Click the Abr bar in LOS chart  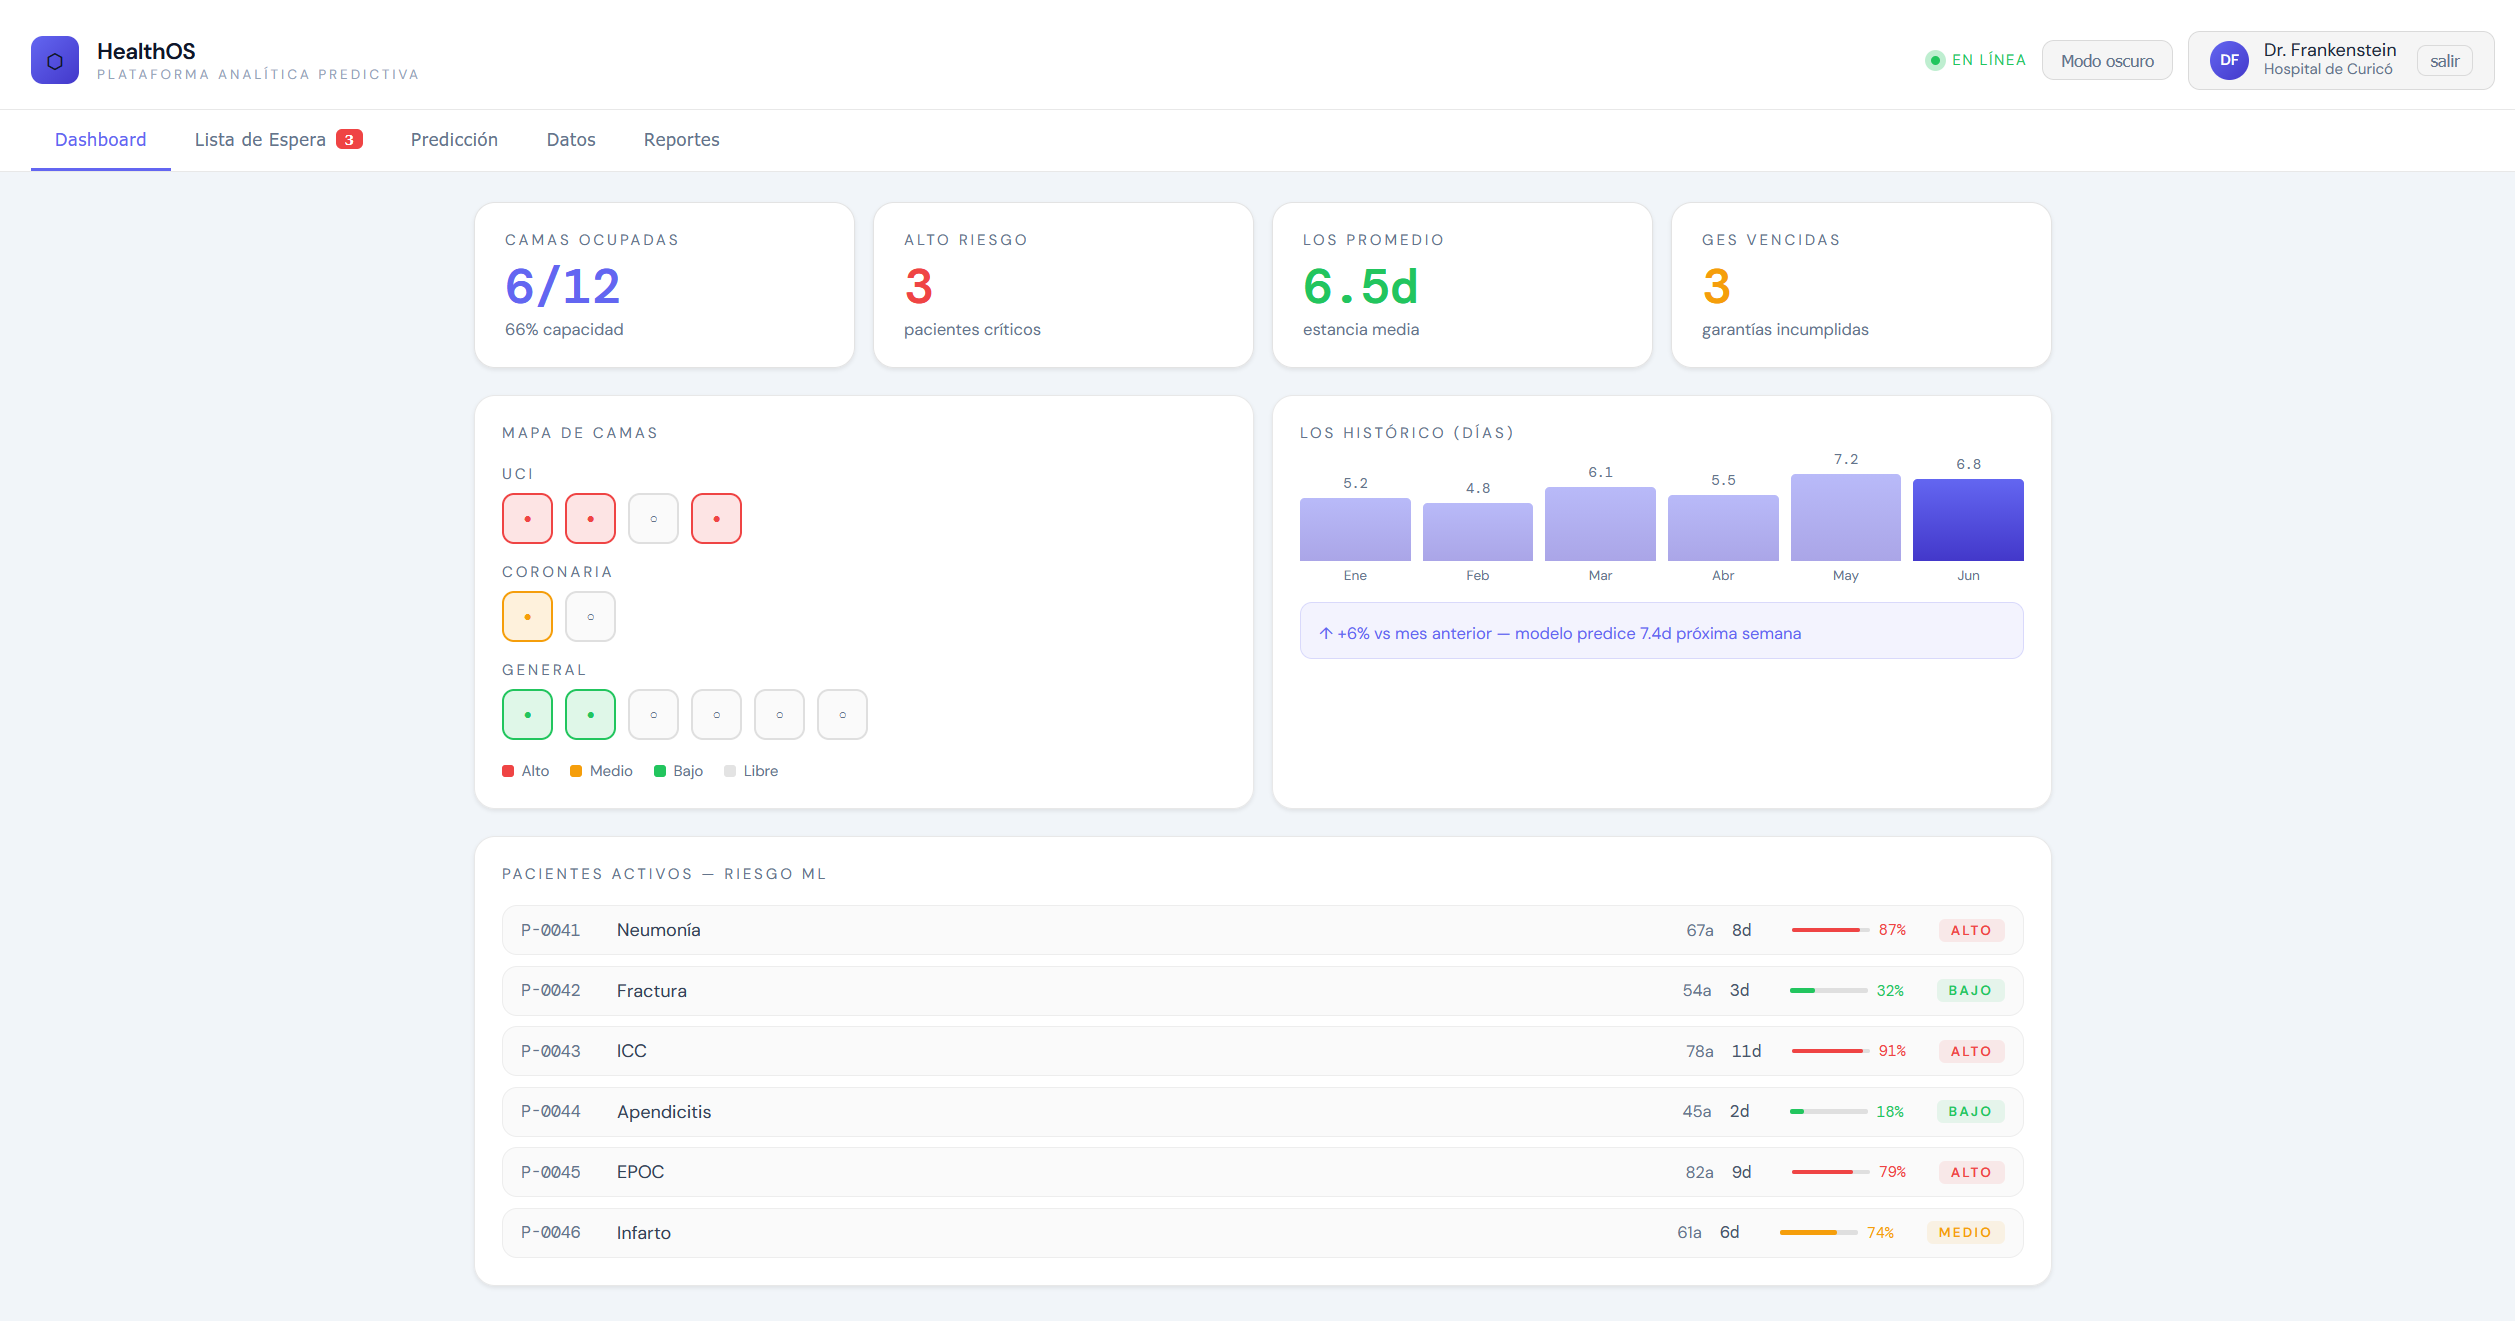[1723, 528]
